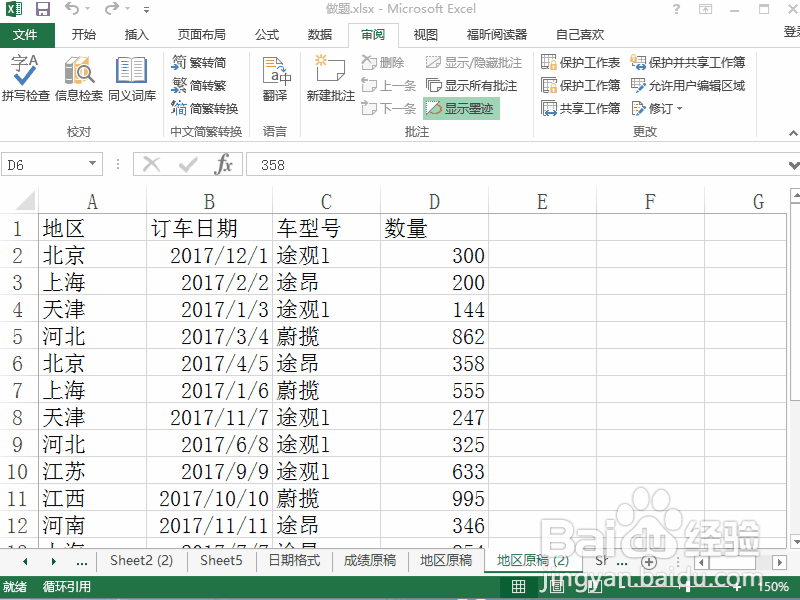Click 保护工作簿 protect workbook
The height and width of the screenshot is (600, 800).
(x=580, y=85)
